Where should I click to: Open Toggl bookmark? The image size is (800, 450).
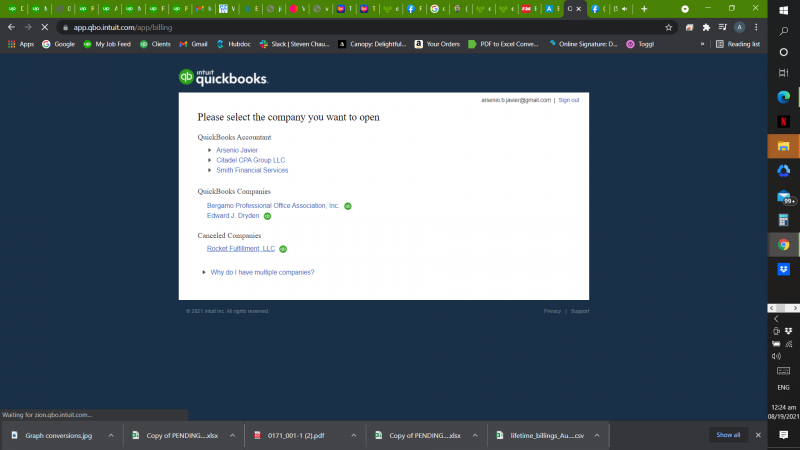(x=640, y=44)
